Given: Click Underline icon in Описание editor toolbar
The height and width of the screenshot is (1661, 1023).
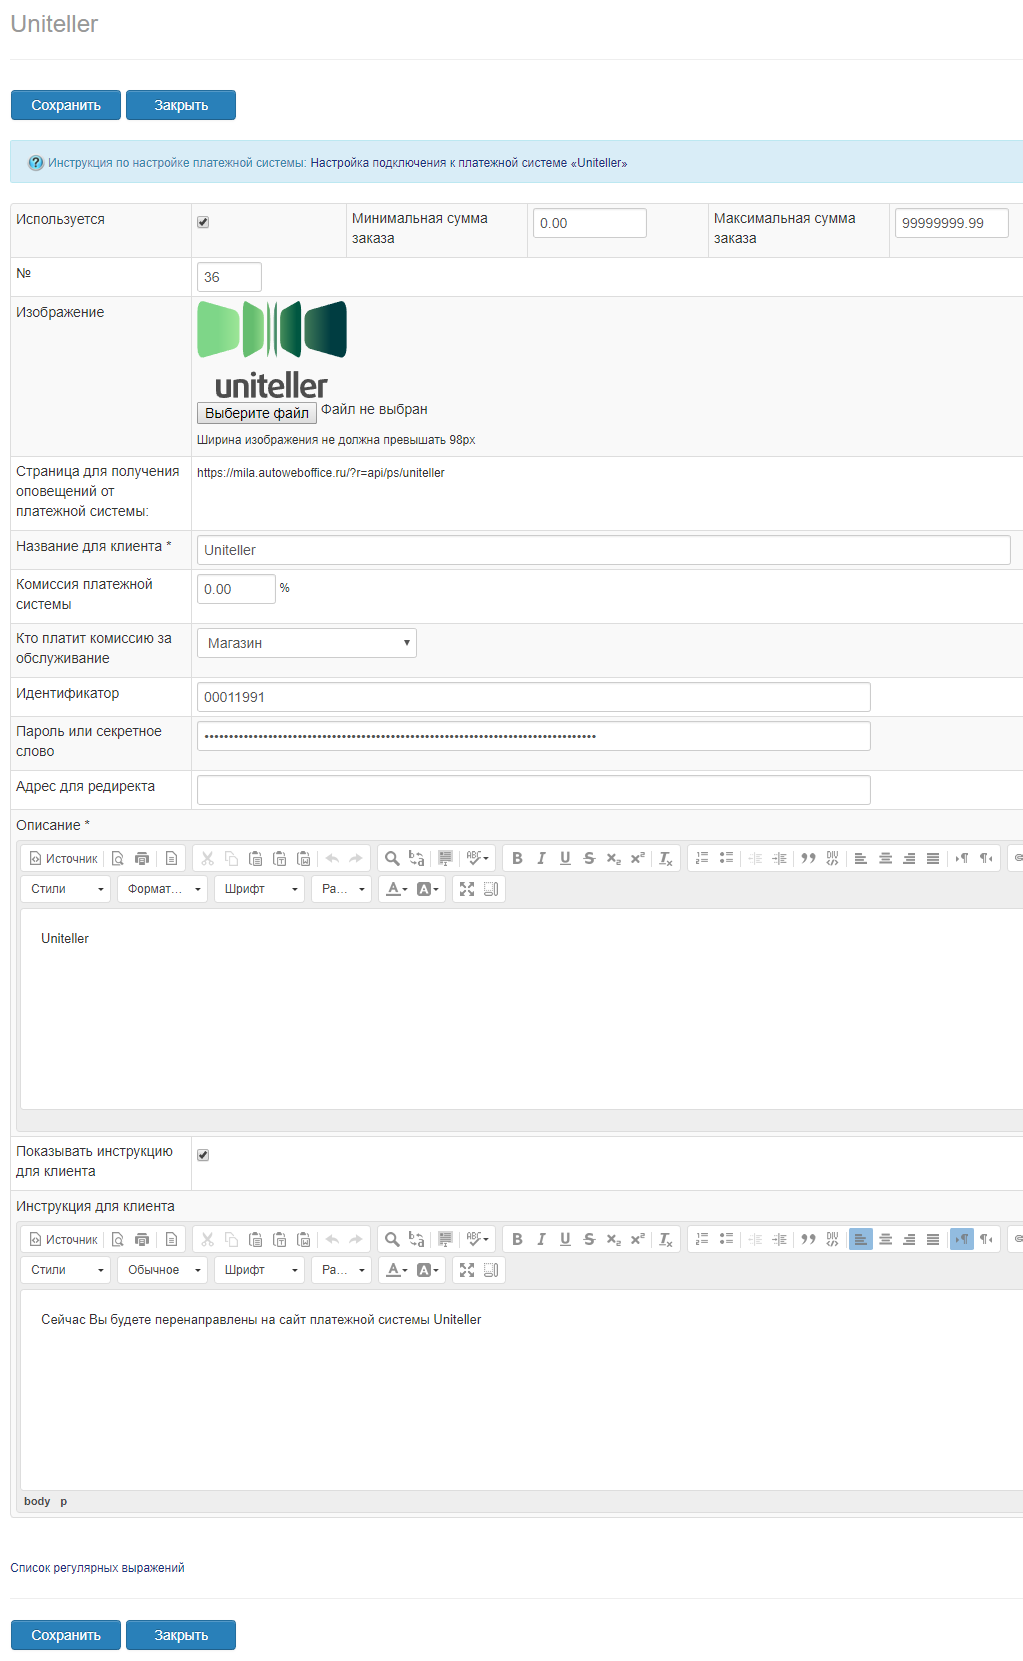Looking at the screenshot, I should 565,858.
